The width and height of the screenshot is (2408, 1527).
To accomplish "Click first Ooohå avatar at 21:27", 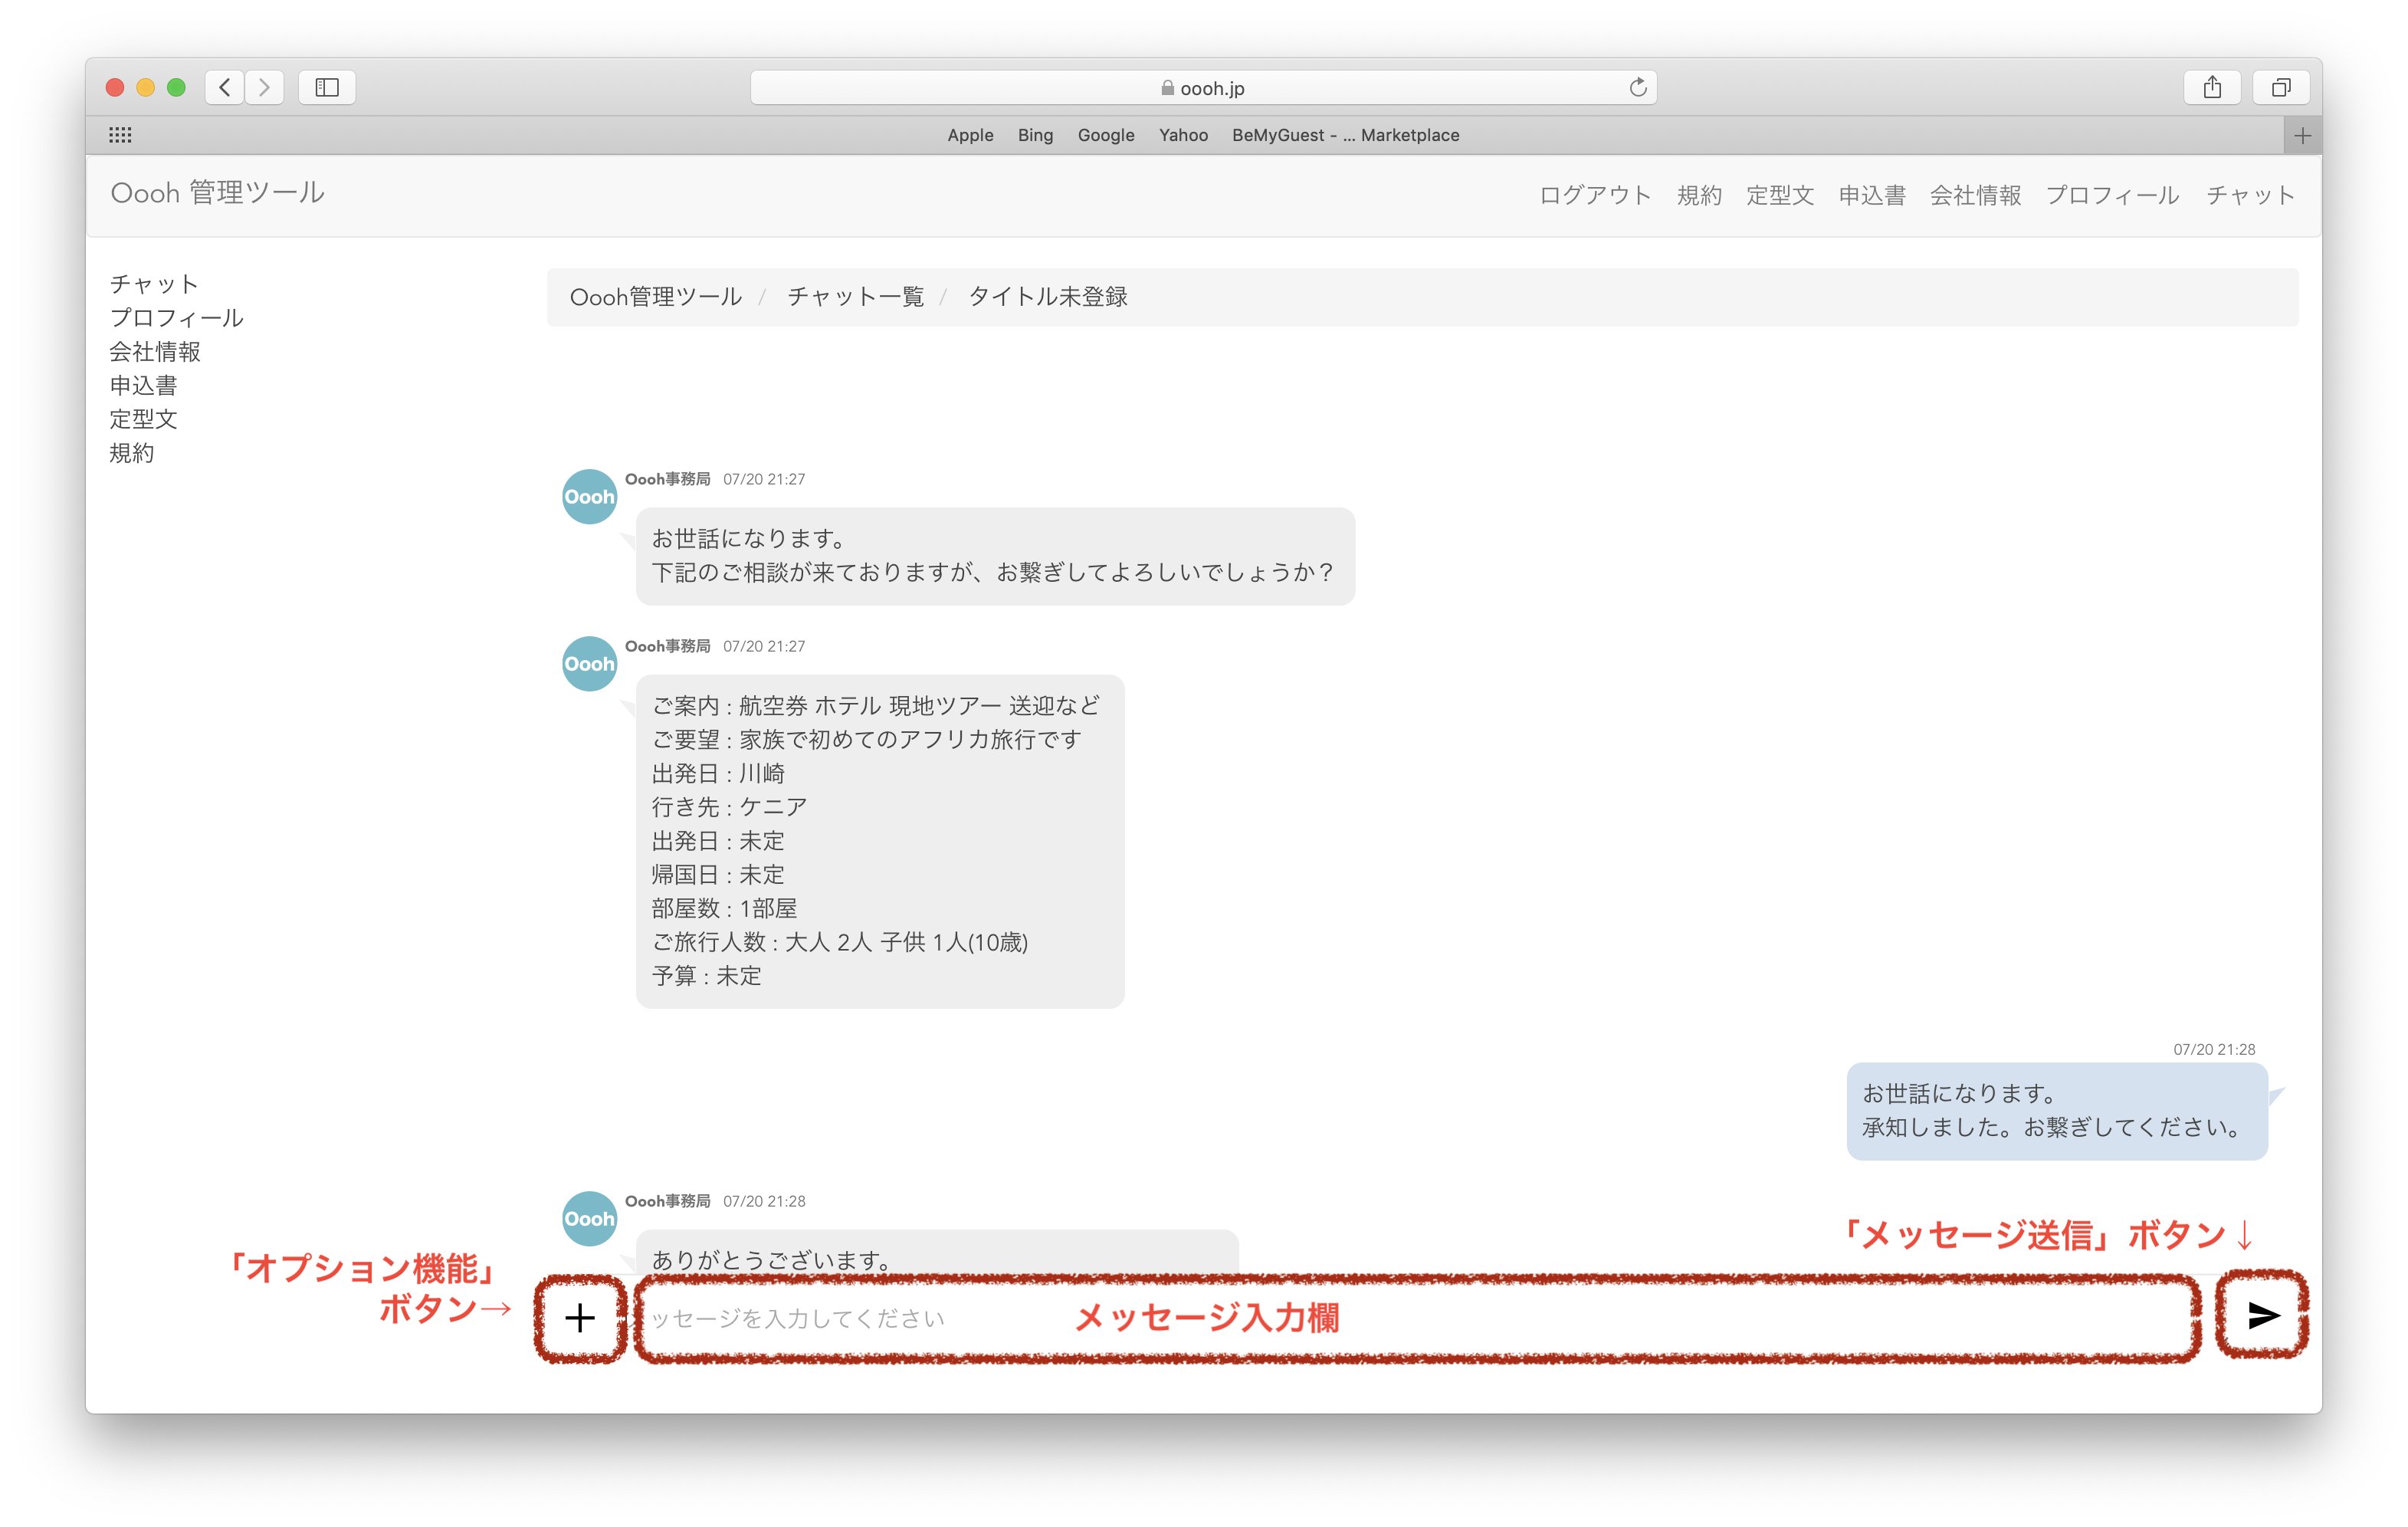I will pyautogui.click(x=589, y=496).
